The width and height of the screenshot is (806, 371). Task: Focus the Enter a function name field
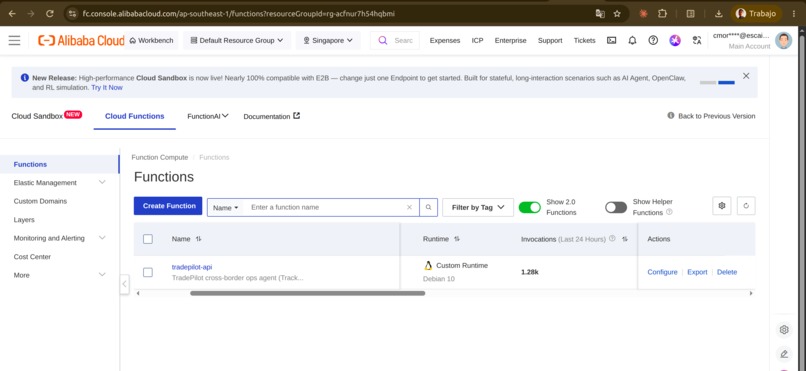(326, 208)
